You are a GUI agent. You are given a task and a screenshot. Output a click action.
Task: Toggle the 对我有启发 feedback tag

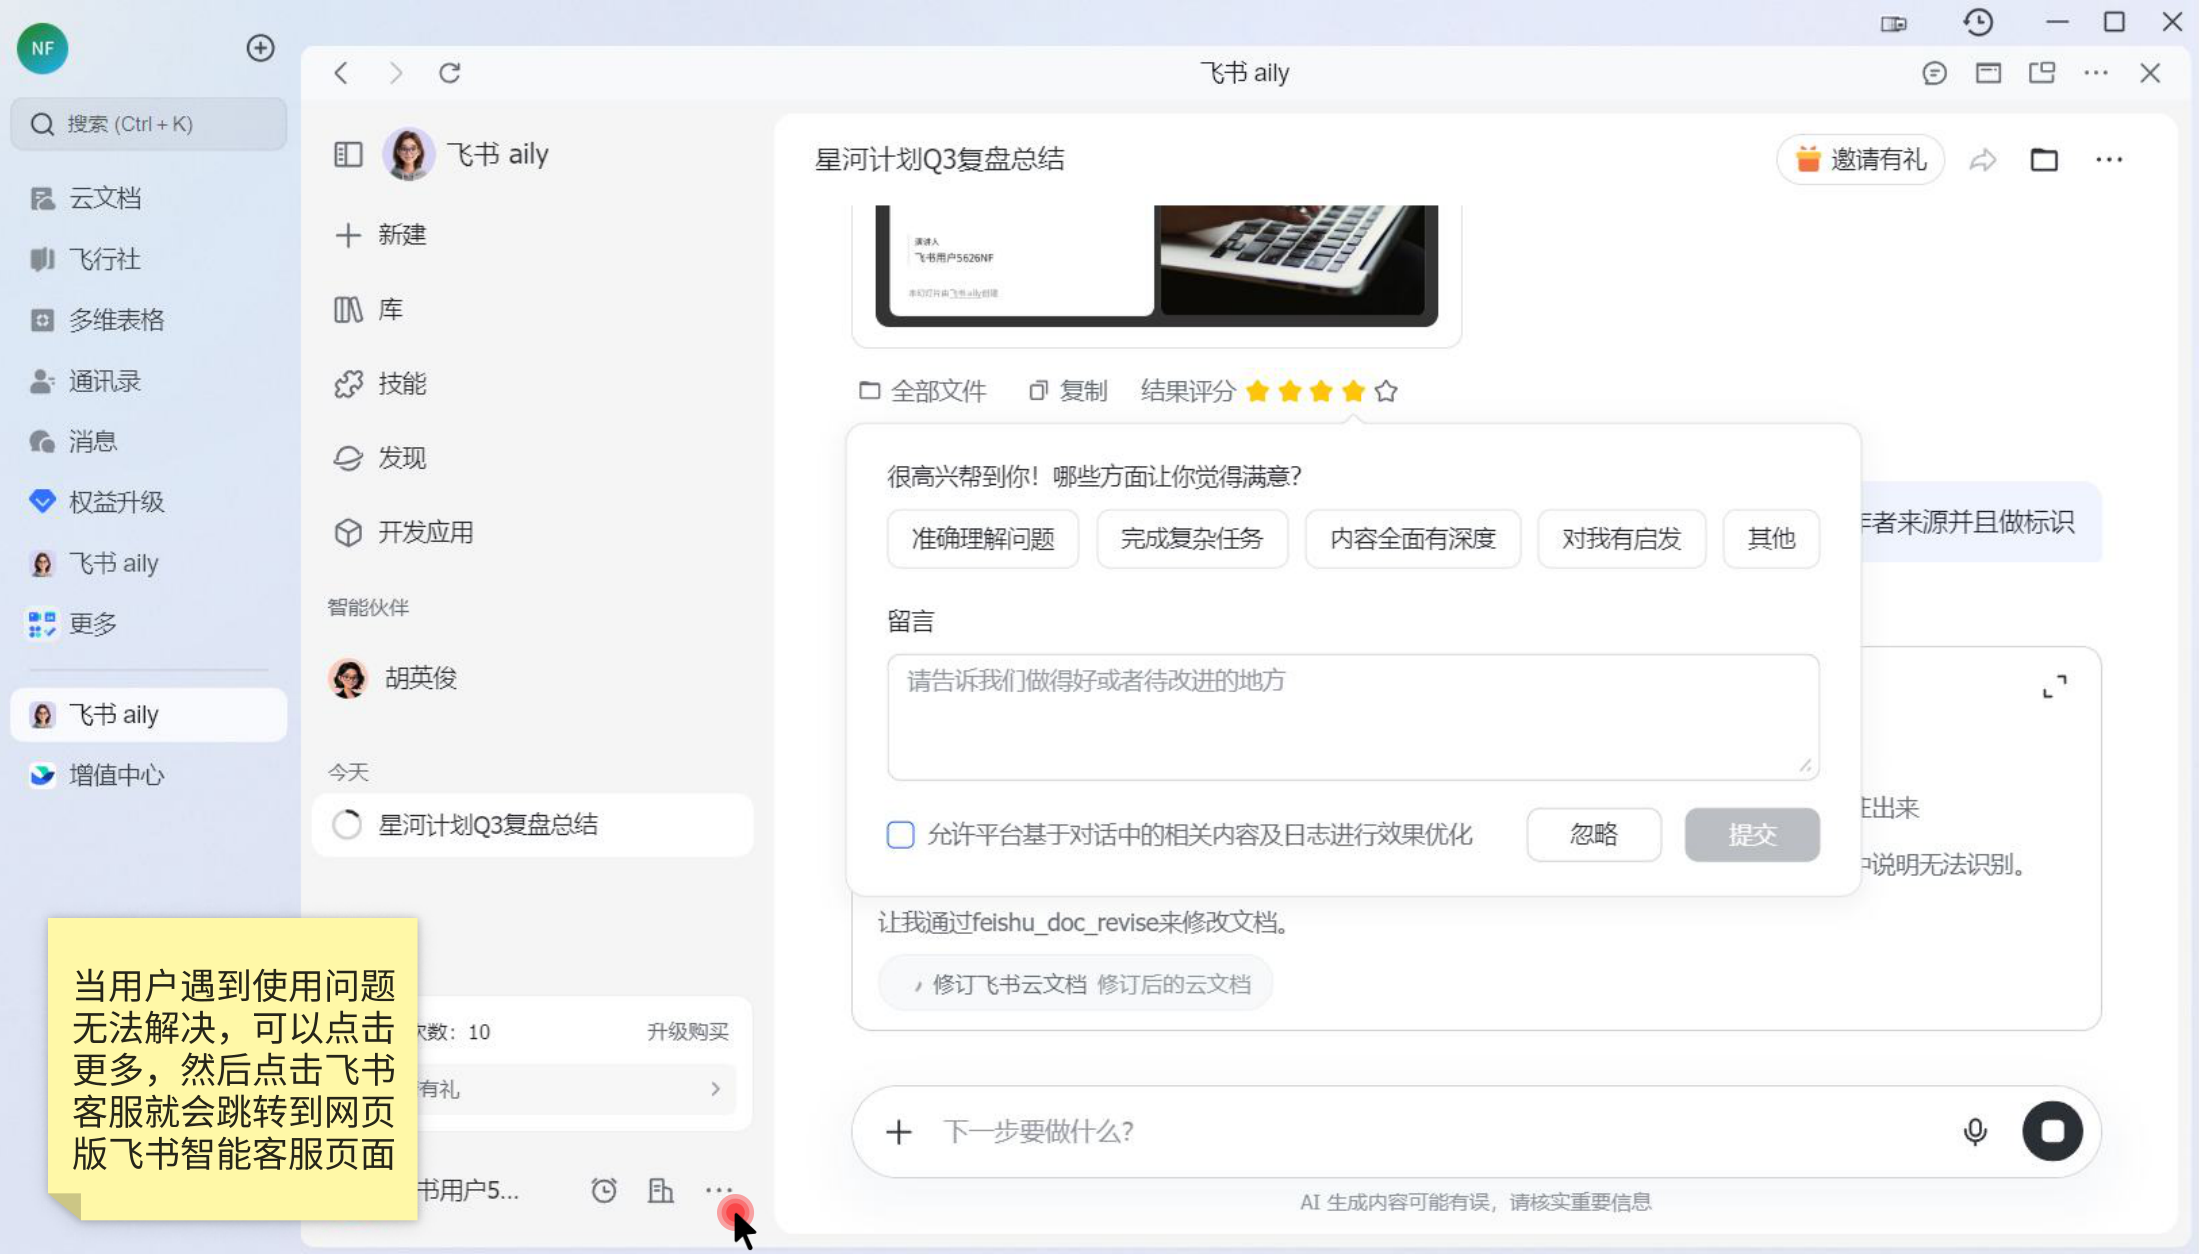click(1621, 539)
